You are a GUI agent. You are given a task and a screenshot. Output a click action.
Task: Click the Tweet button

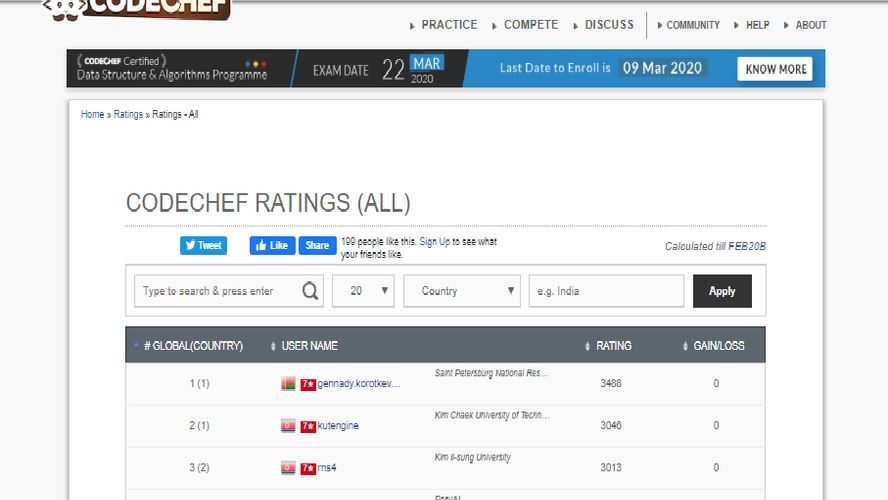click(x=203, y=245)
